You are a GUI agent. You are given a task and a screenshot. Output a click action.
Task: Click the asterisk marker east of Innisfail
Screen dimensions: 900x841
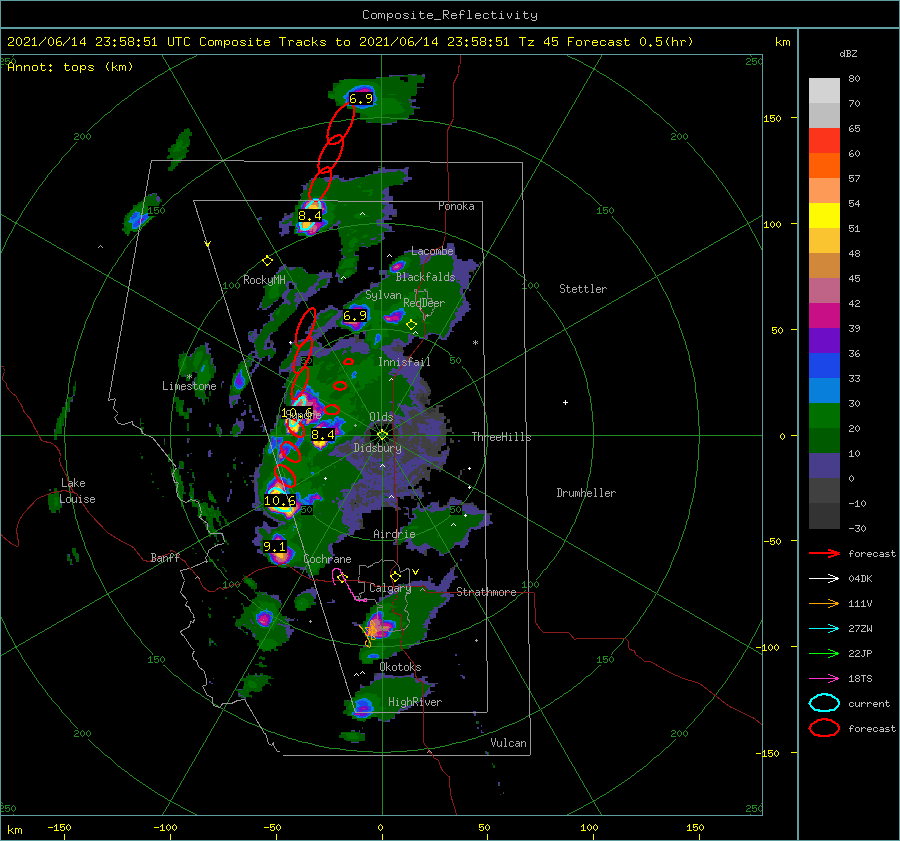pos(475,343)
